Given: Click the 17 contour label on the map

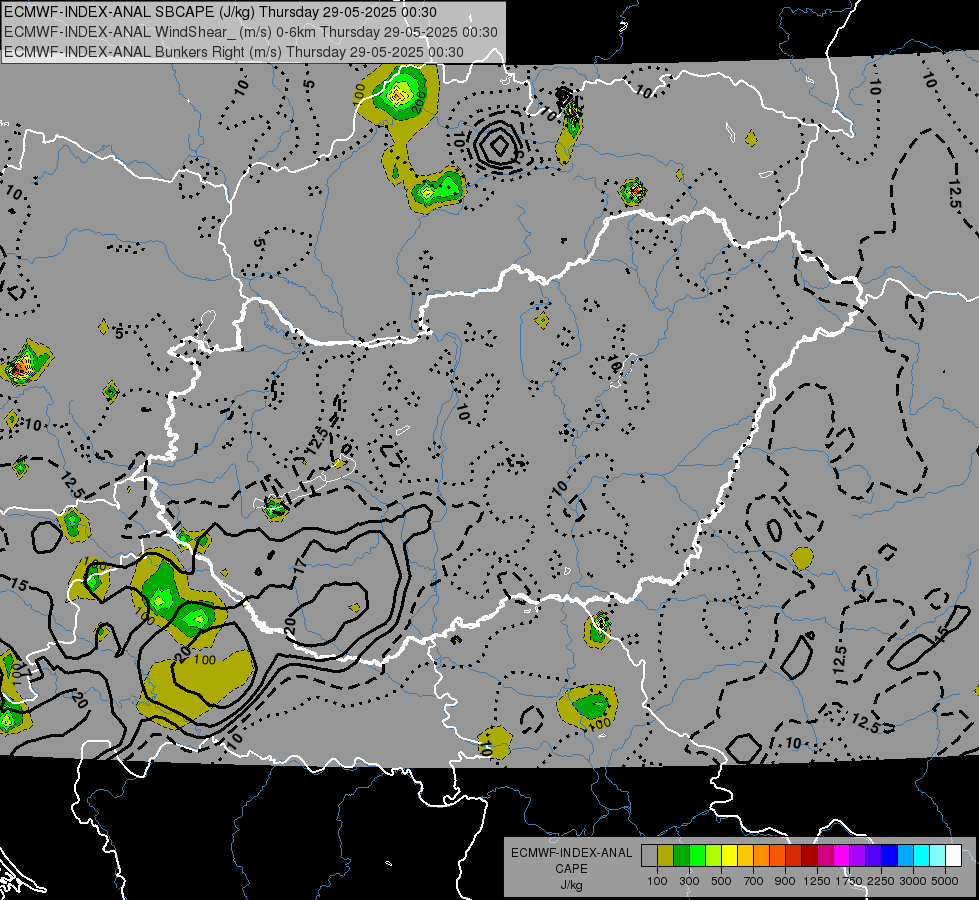Looking at the screenshot, I should click(301, 566).
